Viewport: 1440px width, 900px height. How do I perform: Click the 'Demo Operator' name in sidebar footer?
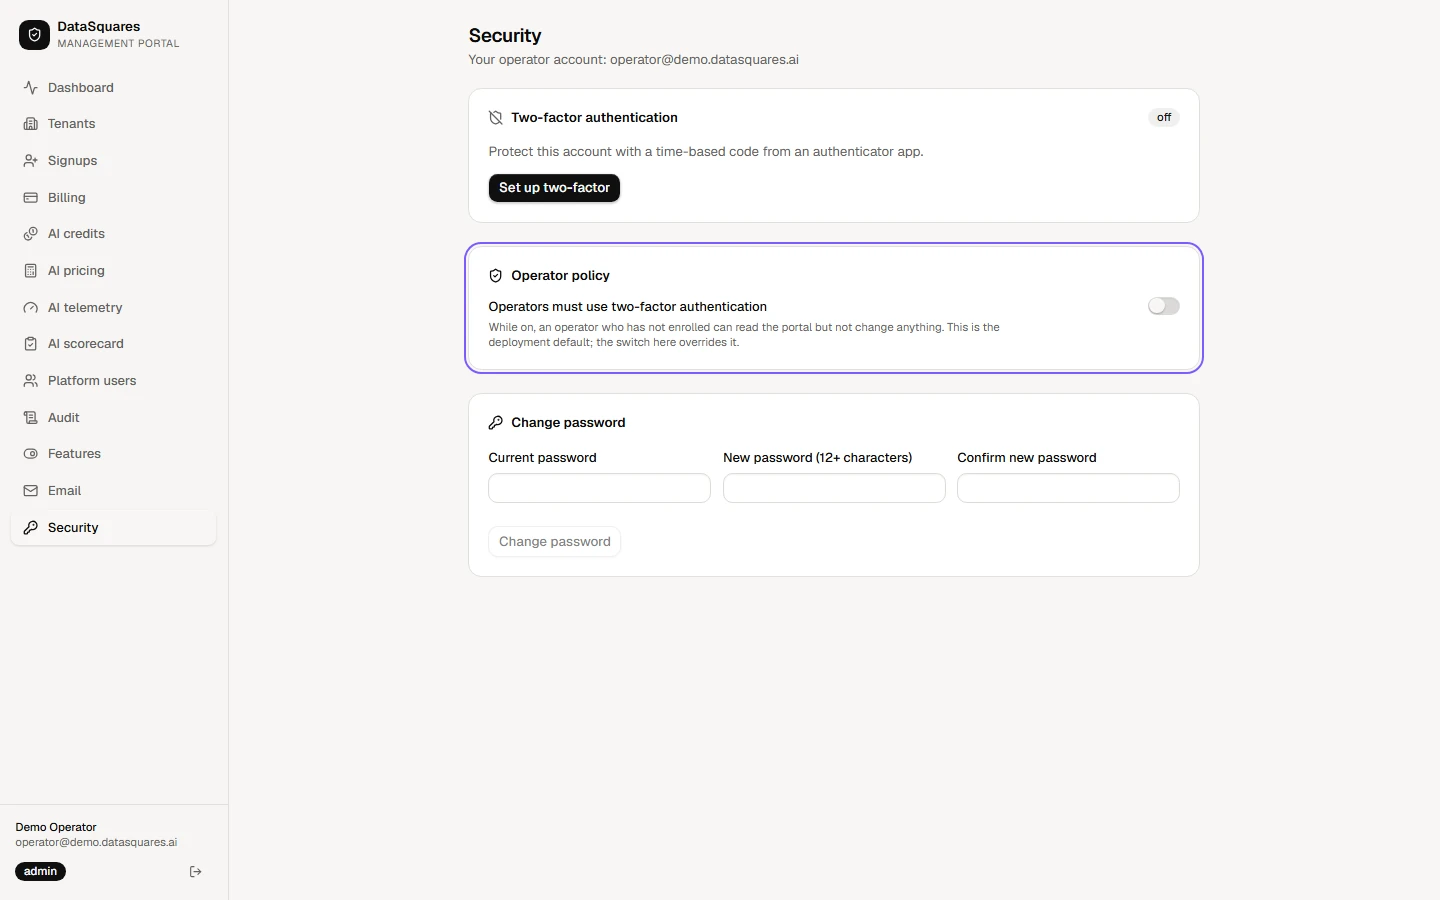tap(56, 827)
